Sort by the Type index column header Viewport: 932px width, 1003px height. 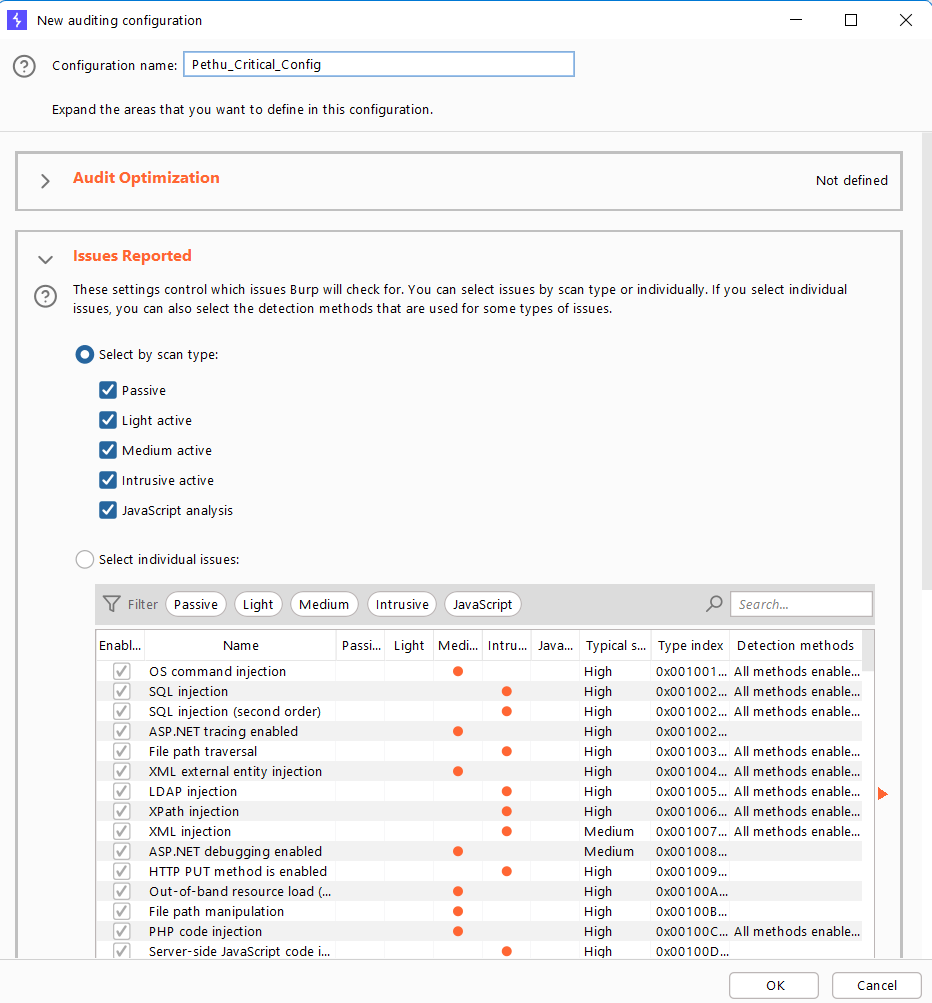690,645
